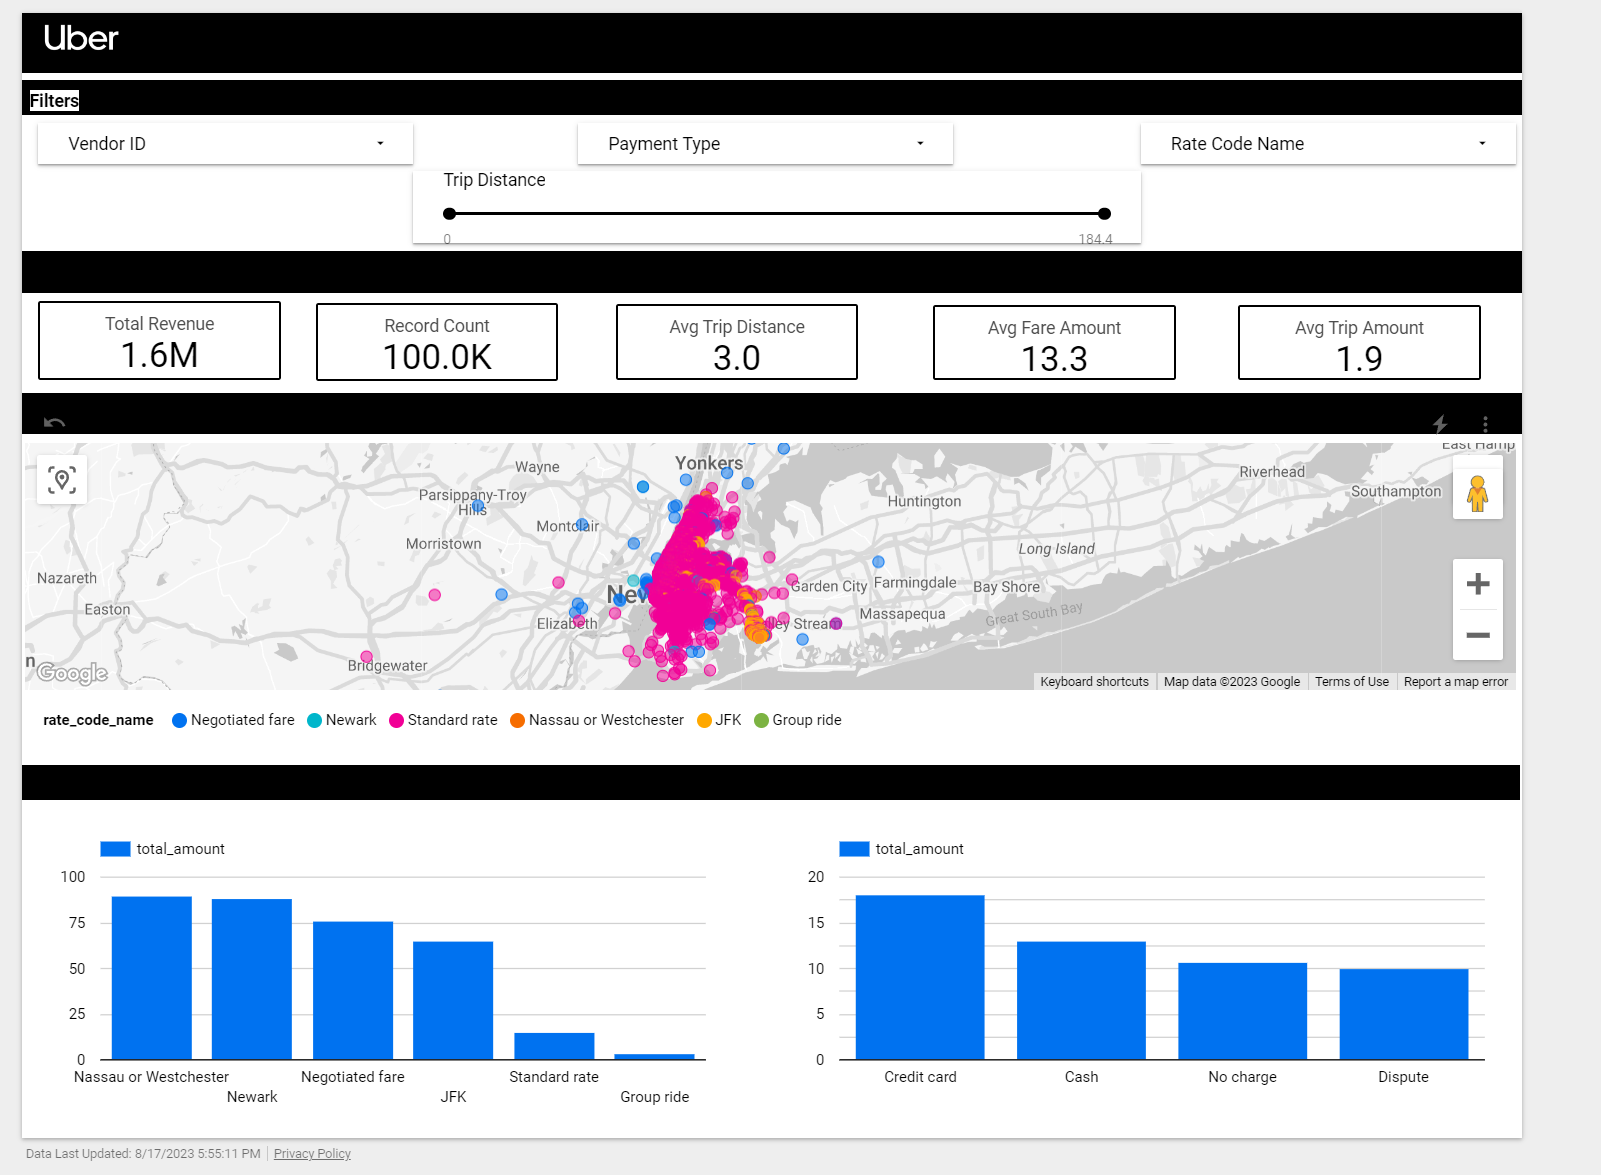Click the JFK bar in chart

[453, 1001]
